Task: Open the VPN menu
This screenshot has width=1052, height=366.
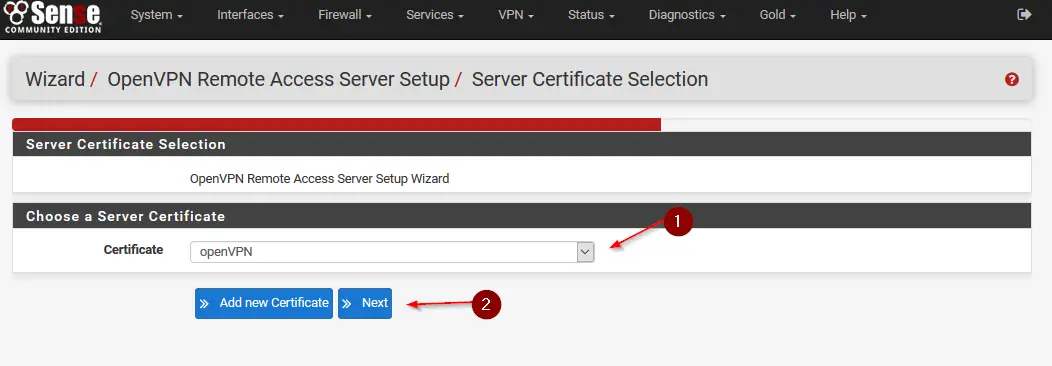Action: 516,15
